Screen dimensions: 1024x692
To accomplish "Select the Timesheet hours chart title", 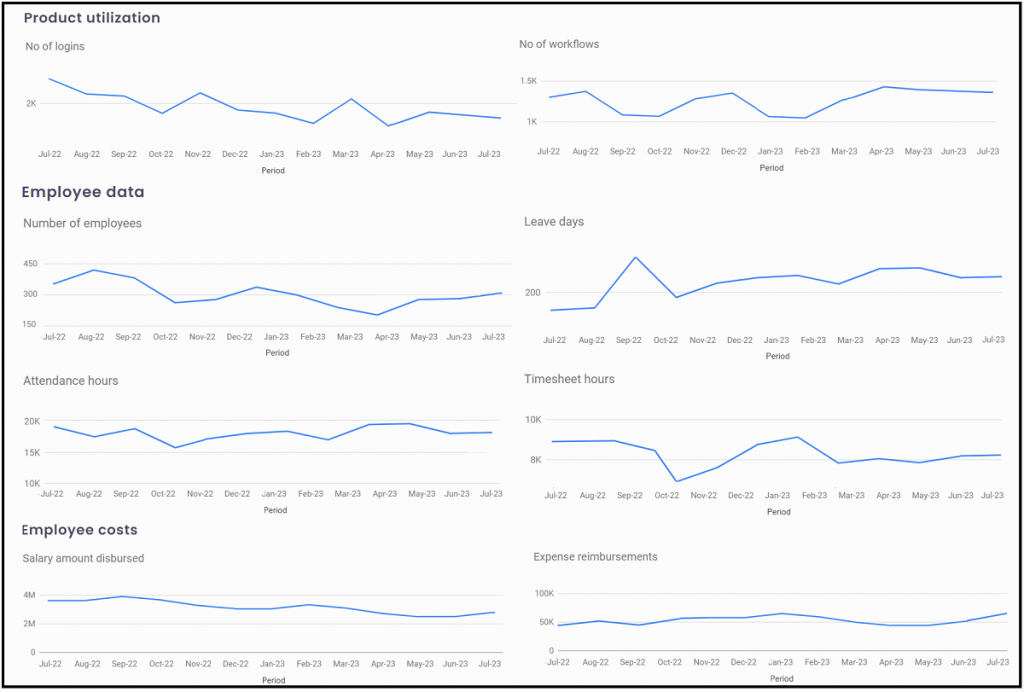I will [x=569, y=379].
